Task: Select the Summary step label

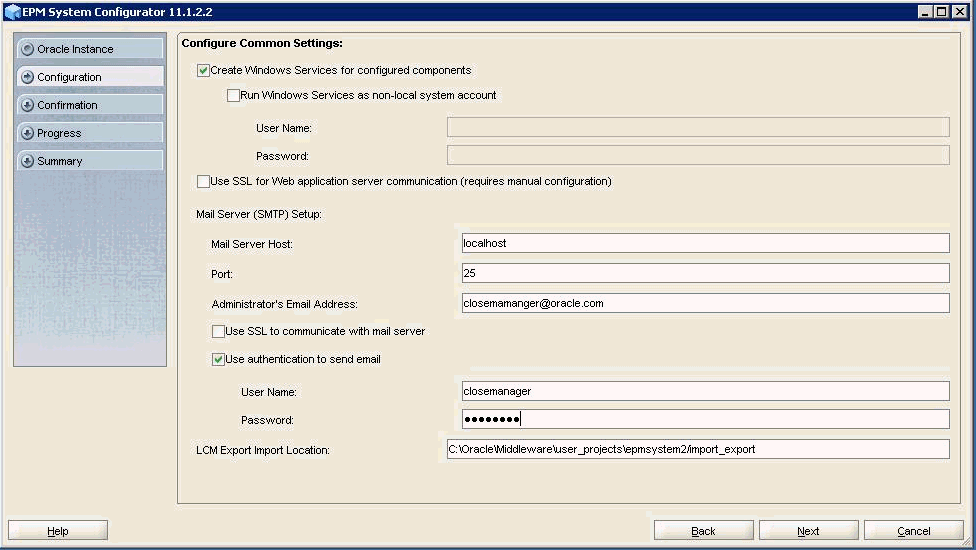Action: 60,161
